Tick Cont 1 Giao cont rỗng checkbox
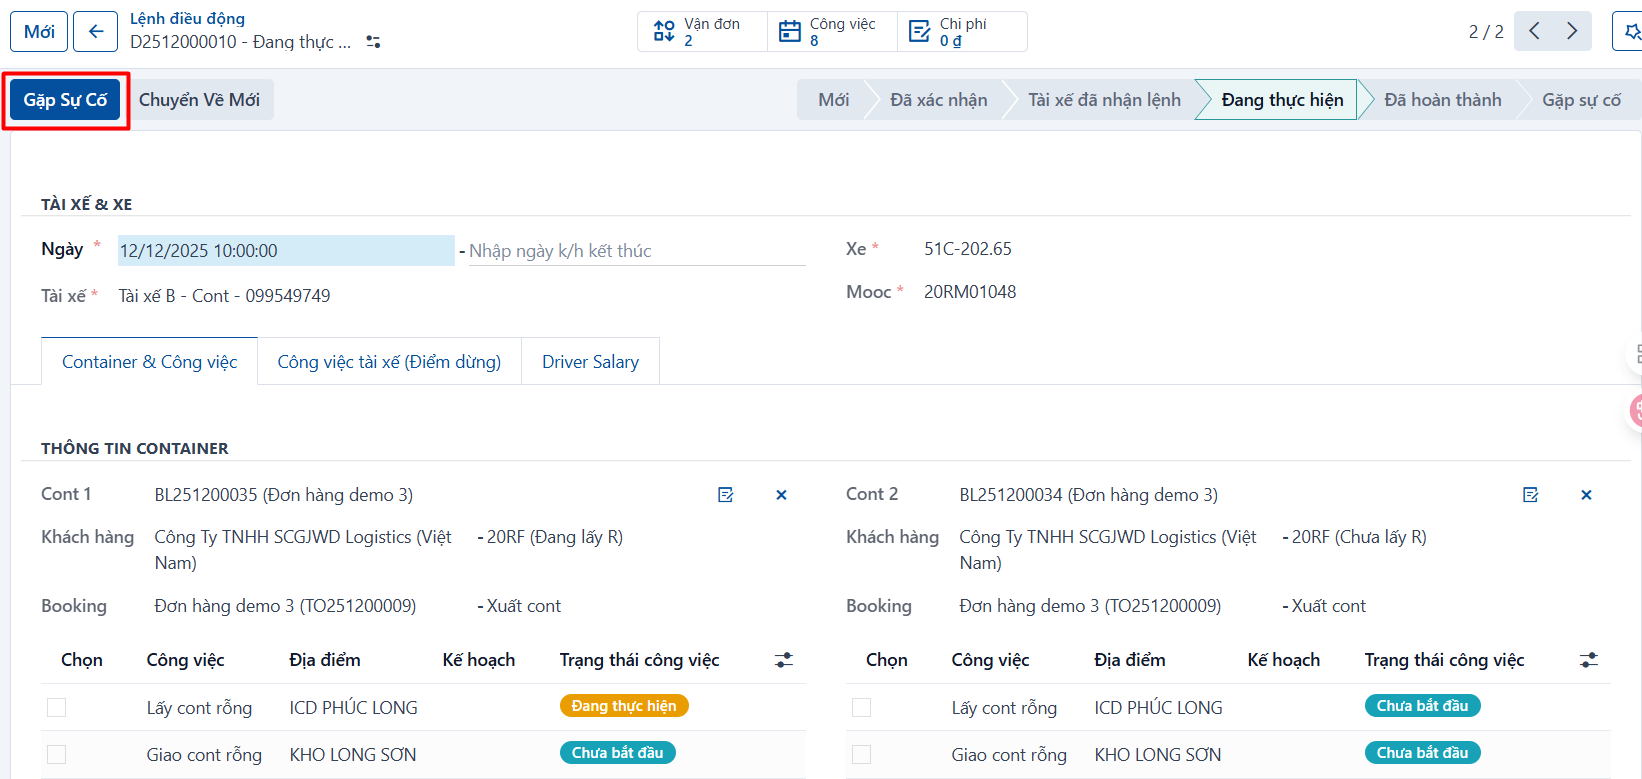The height and width of the screenshot is (779, 1642). point(57,755)
